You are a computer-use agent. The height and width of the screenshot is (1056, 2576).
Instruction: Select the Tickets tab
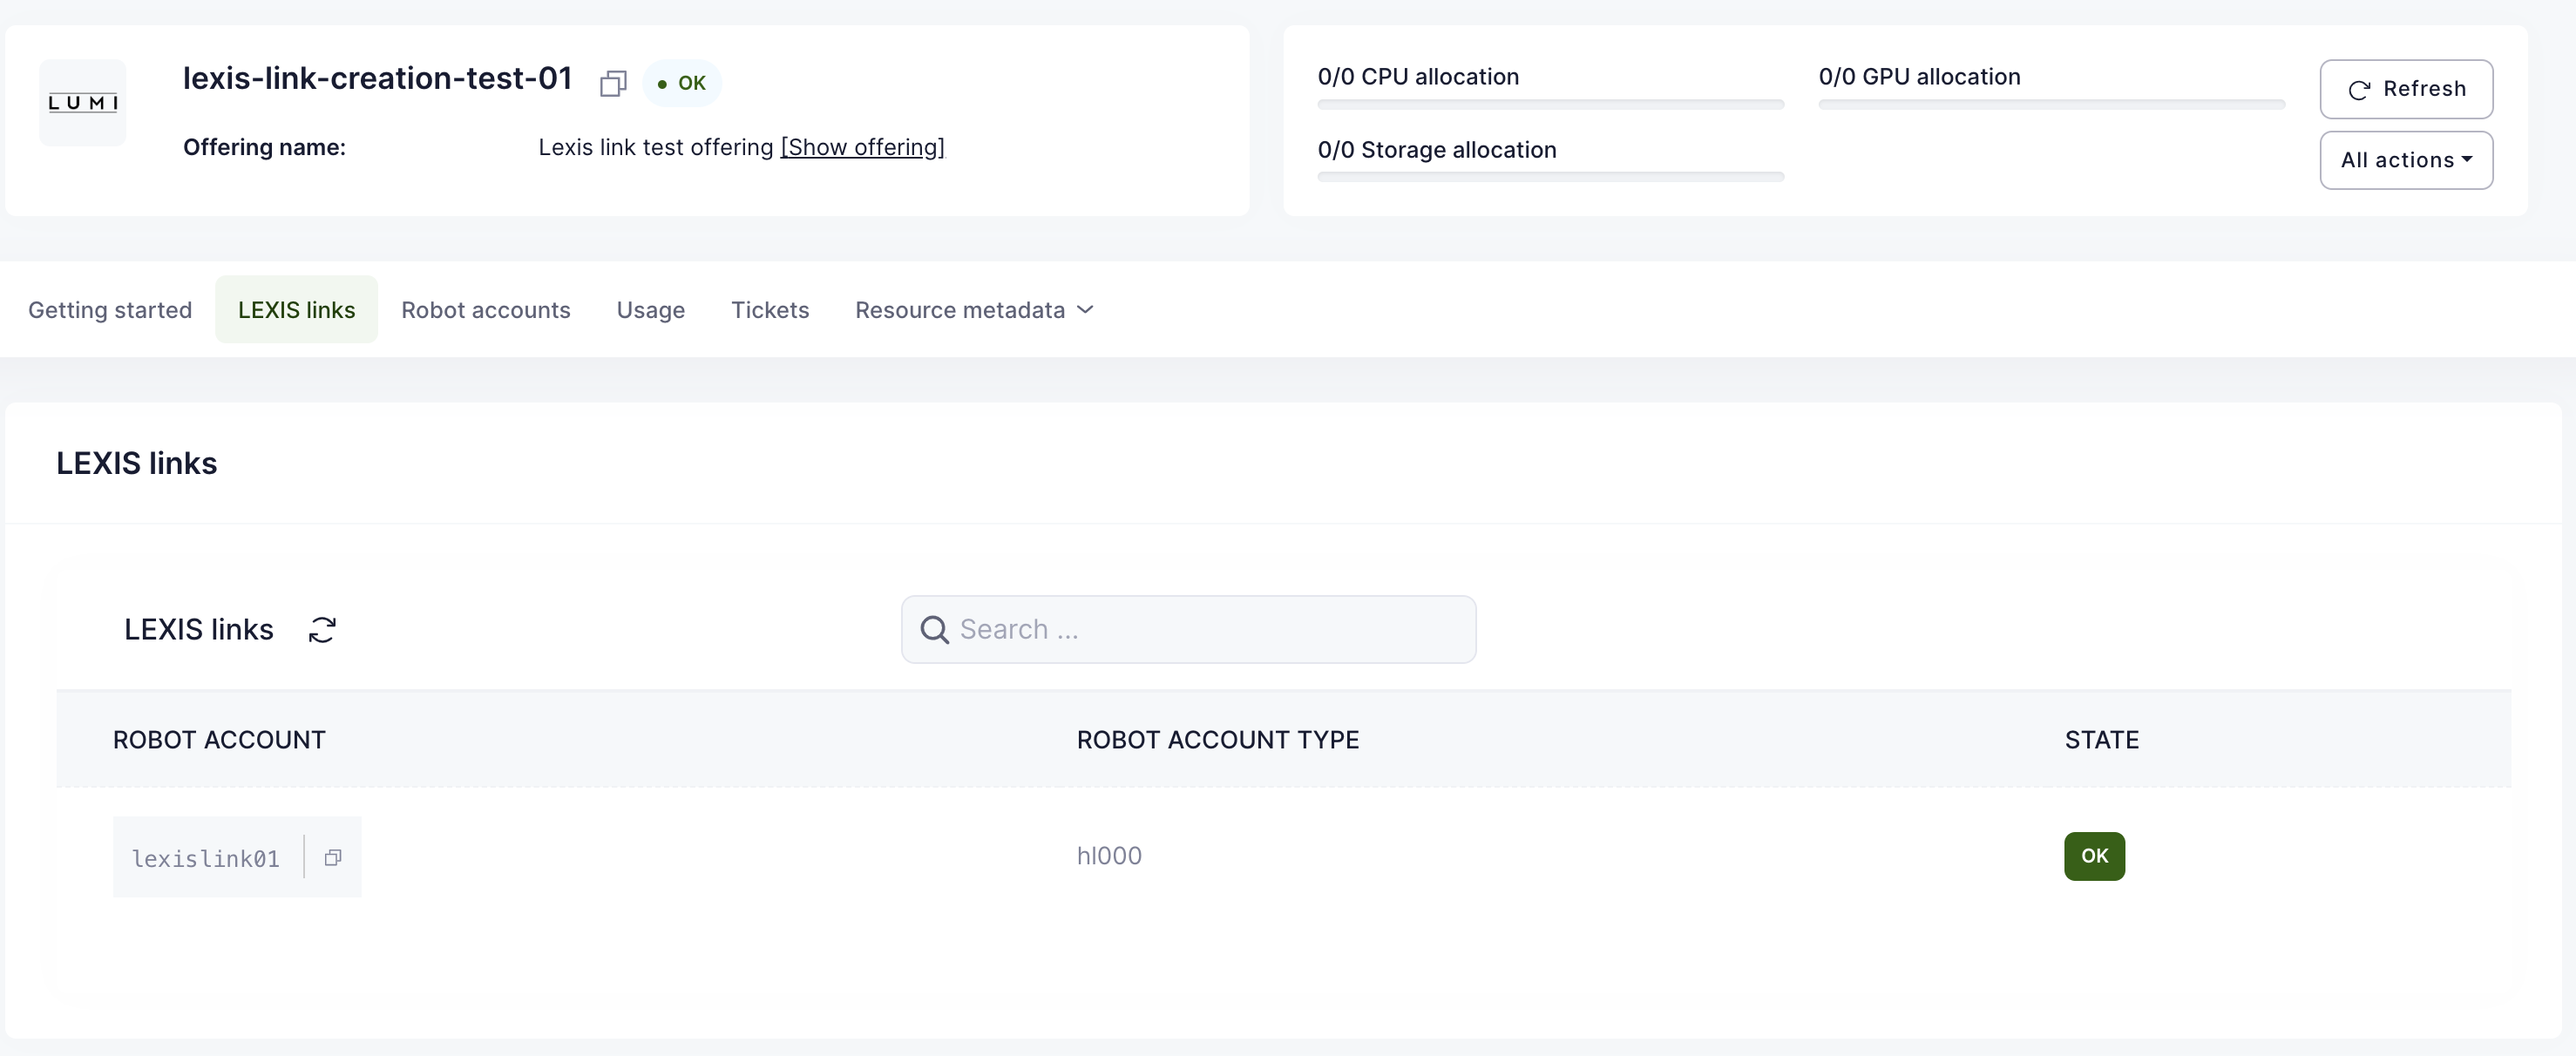pyautogui.click(x=770, y=310)
